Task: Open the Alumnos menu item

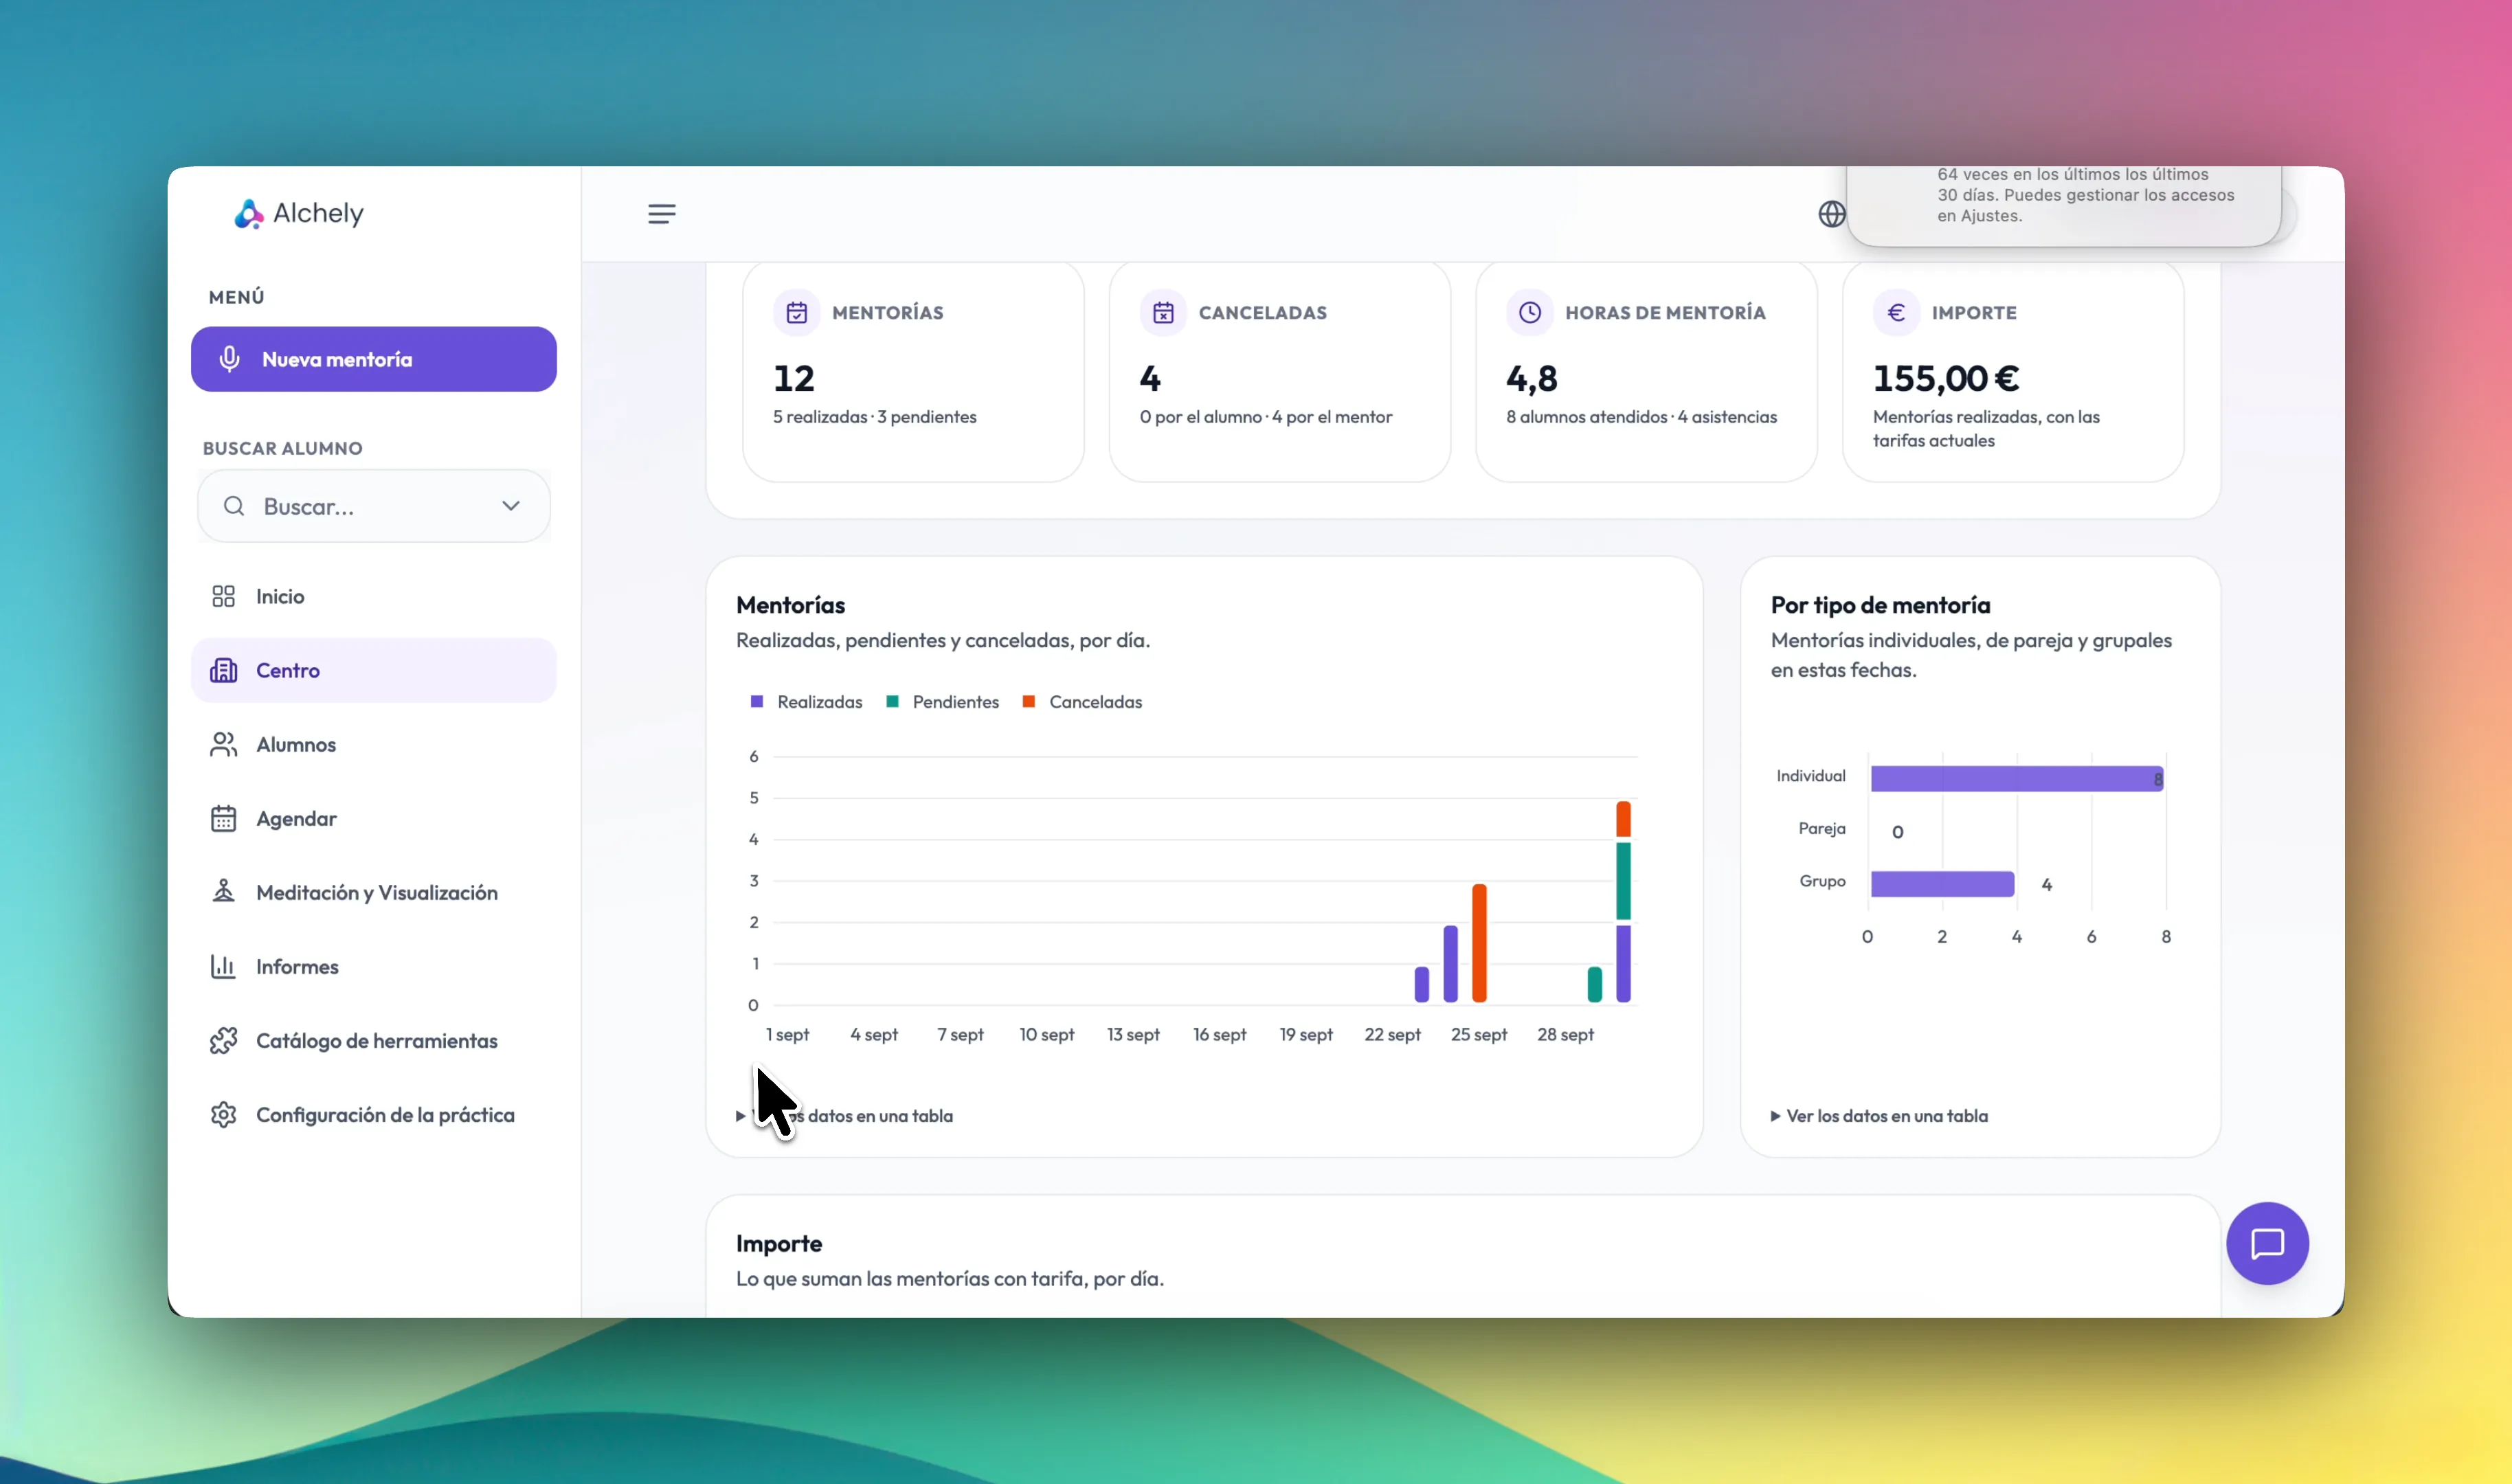Action: pos(373,744)
